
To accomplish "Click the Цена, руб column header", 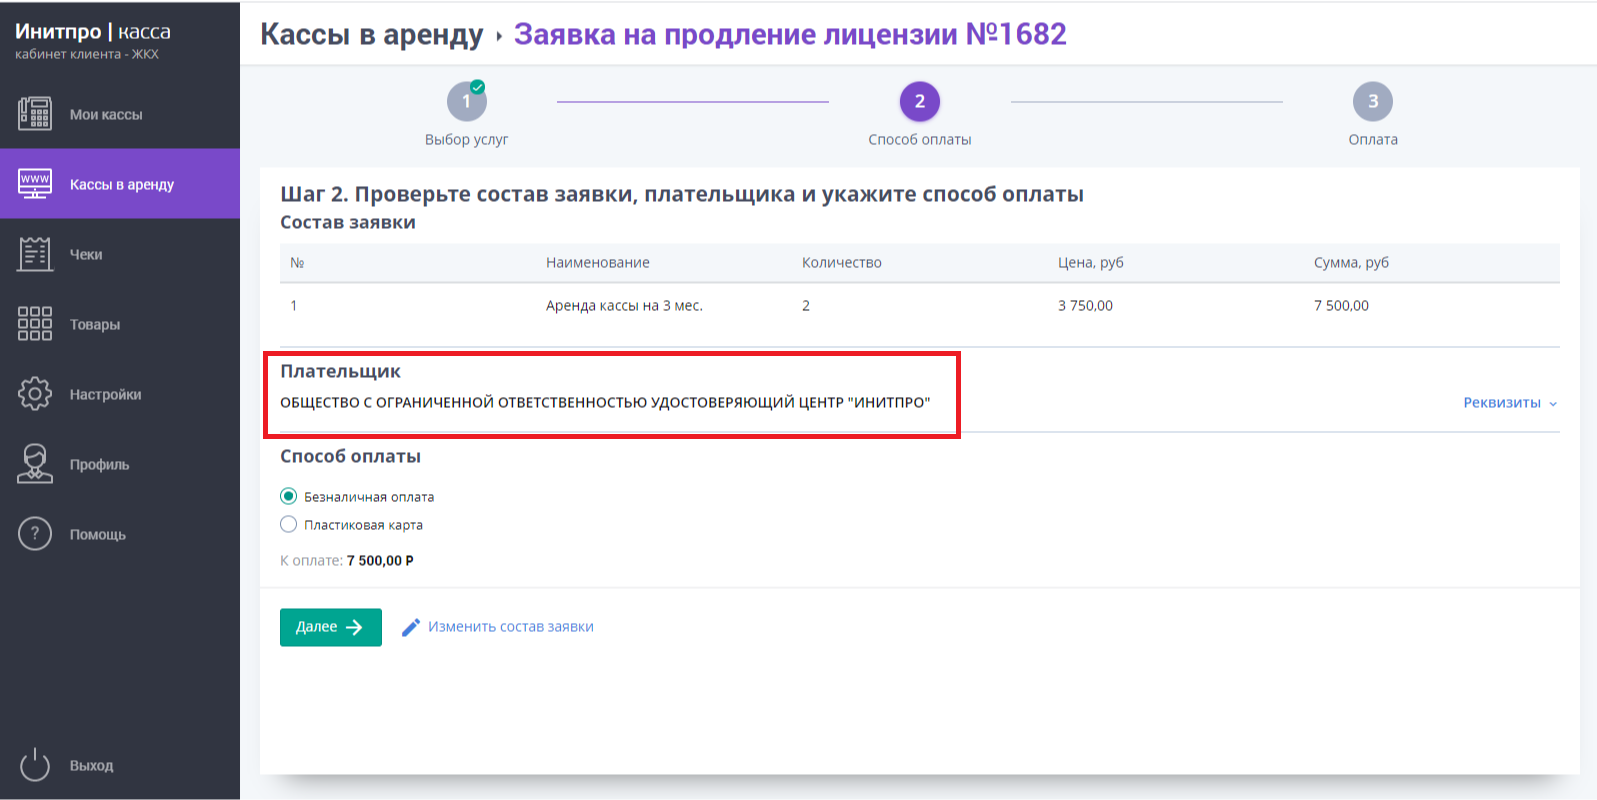I will pyautogui.click(x=1091, y=262).
